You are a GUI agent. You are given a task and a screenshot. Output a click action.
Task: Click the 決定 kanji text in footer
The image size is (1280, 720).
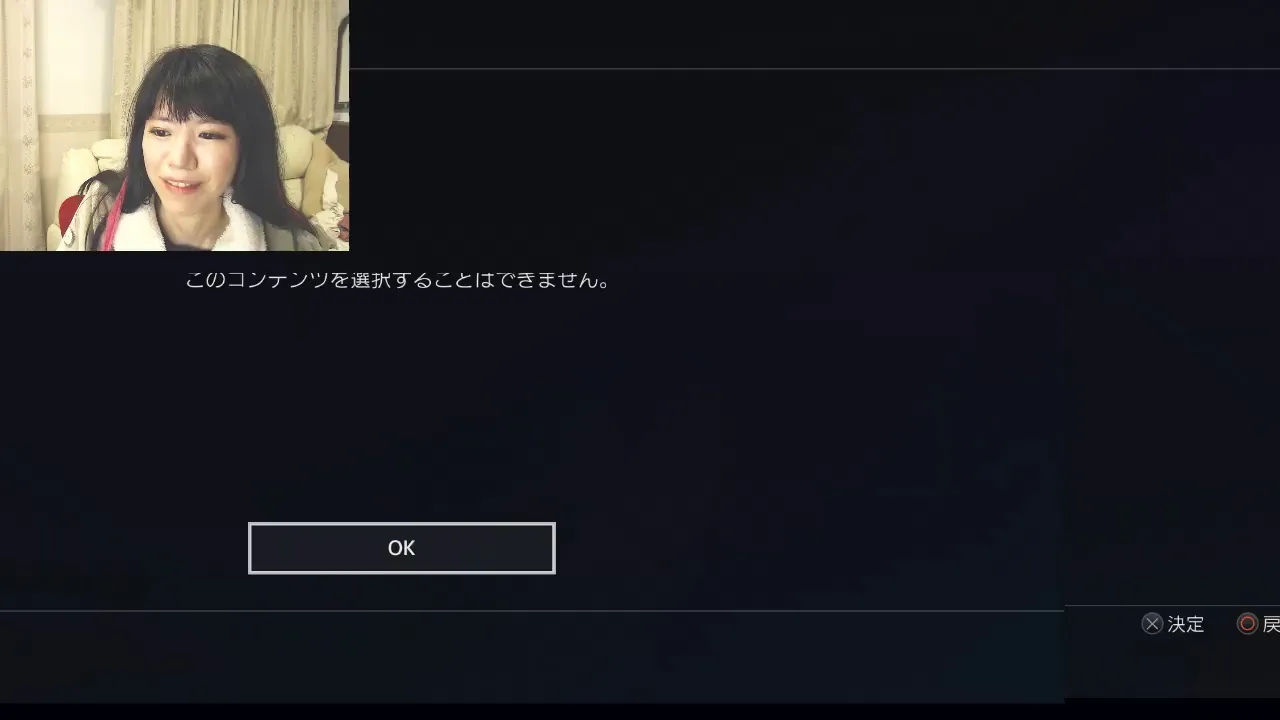pos(1186,624)
